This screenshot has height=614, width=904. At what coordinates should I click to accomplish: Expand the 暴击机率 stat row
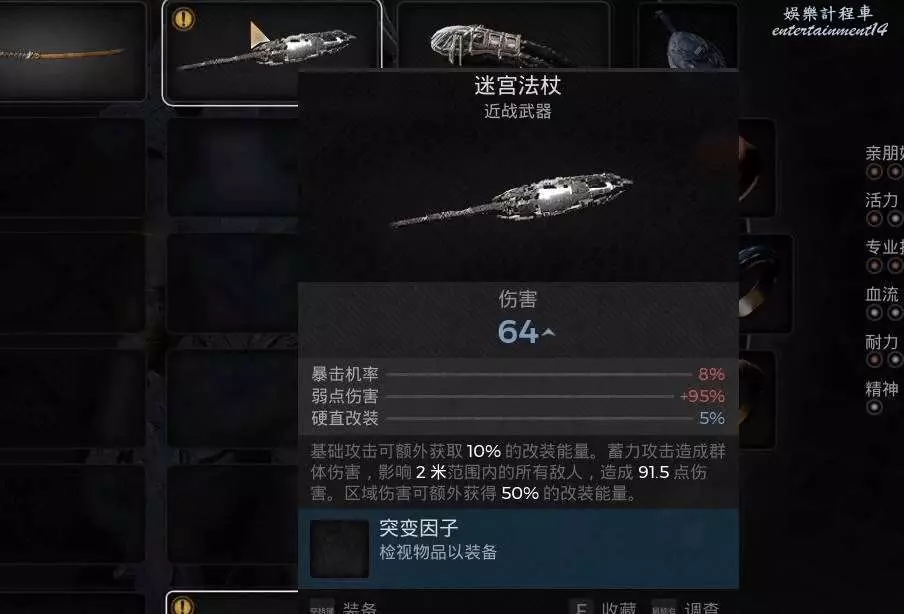coord(518,374)
